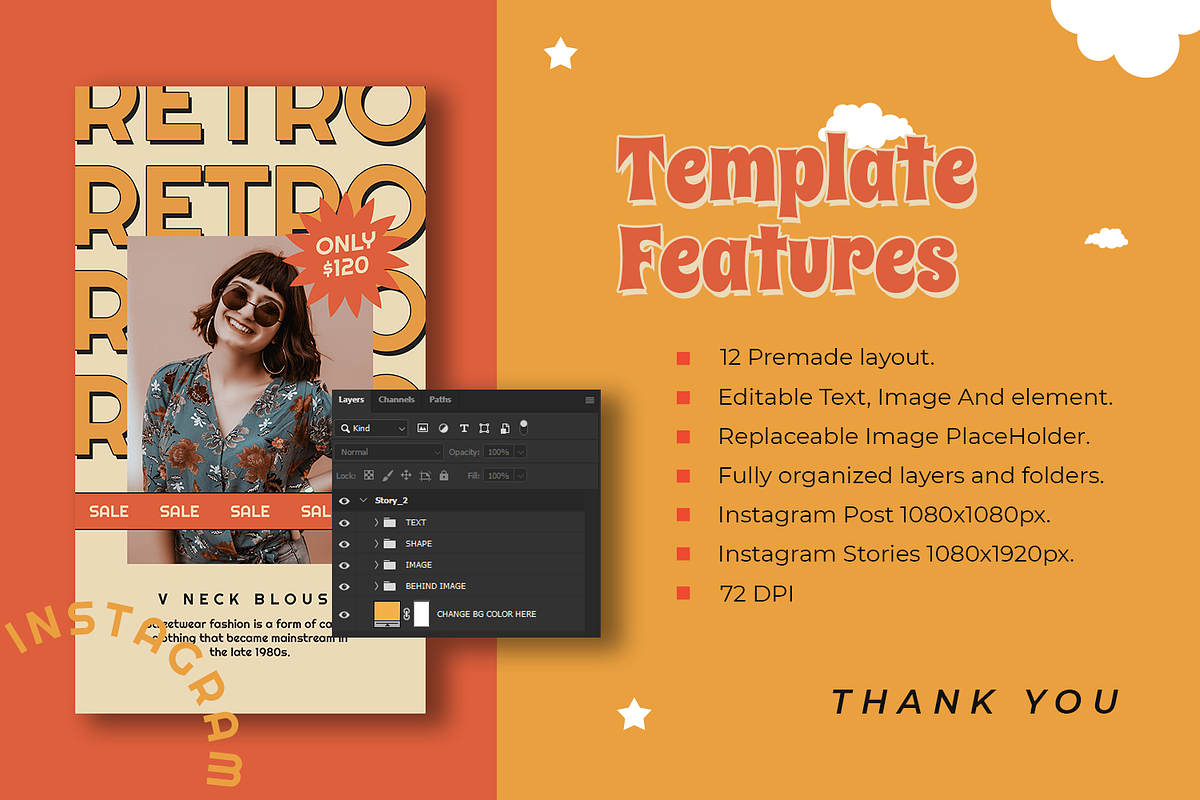
Task: Lock image pixels brush icon
Action: pyautogui.click(x=387, y=476)
